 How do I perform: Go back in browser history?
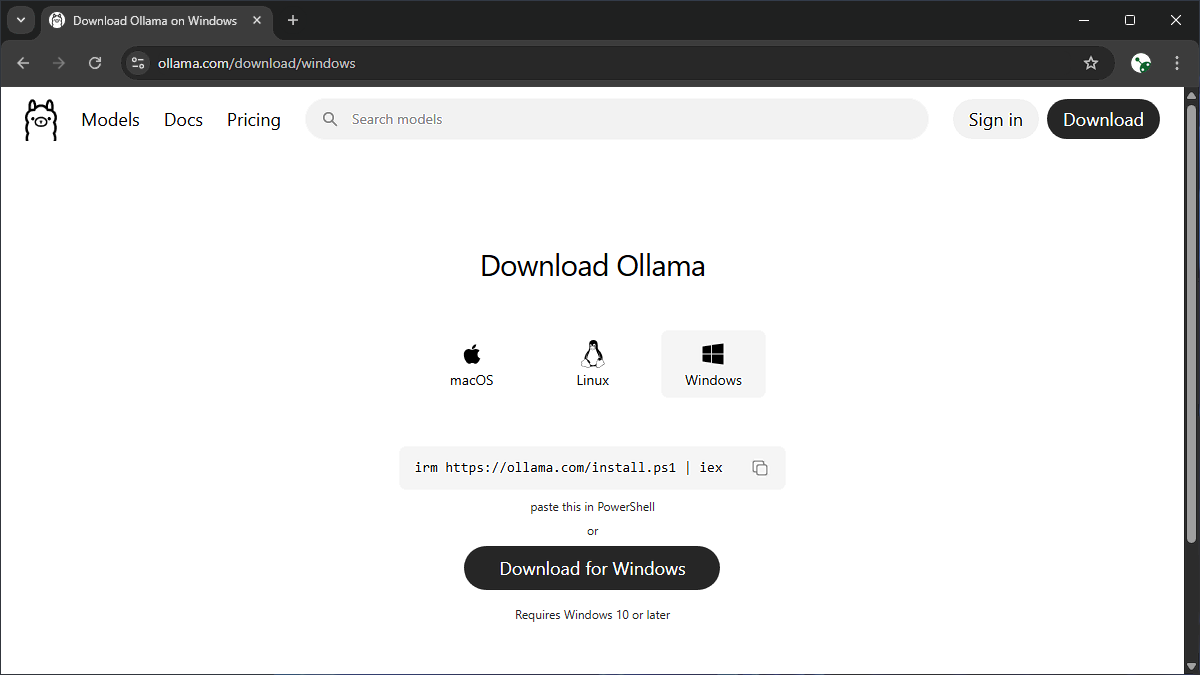[x=23, y=63]
